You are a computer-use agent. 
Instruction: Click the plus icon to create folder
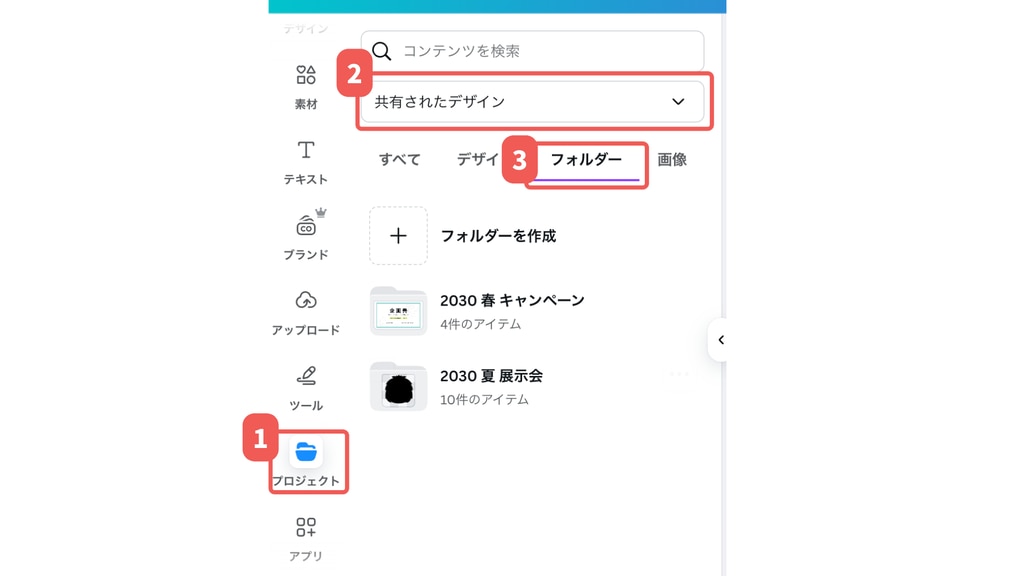point(398,236)
